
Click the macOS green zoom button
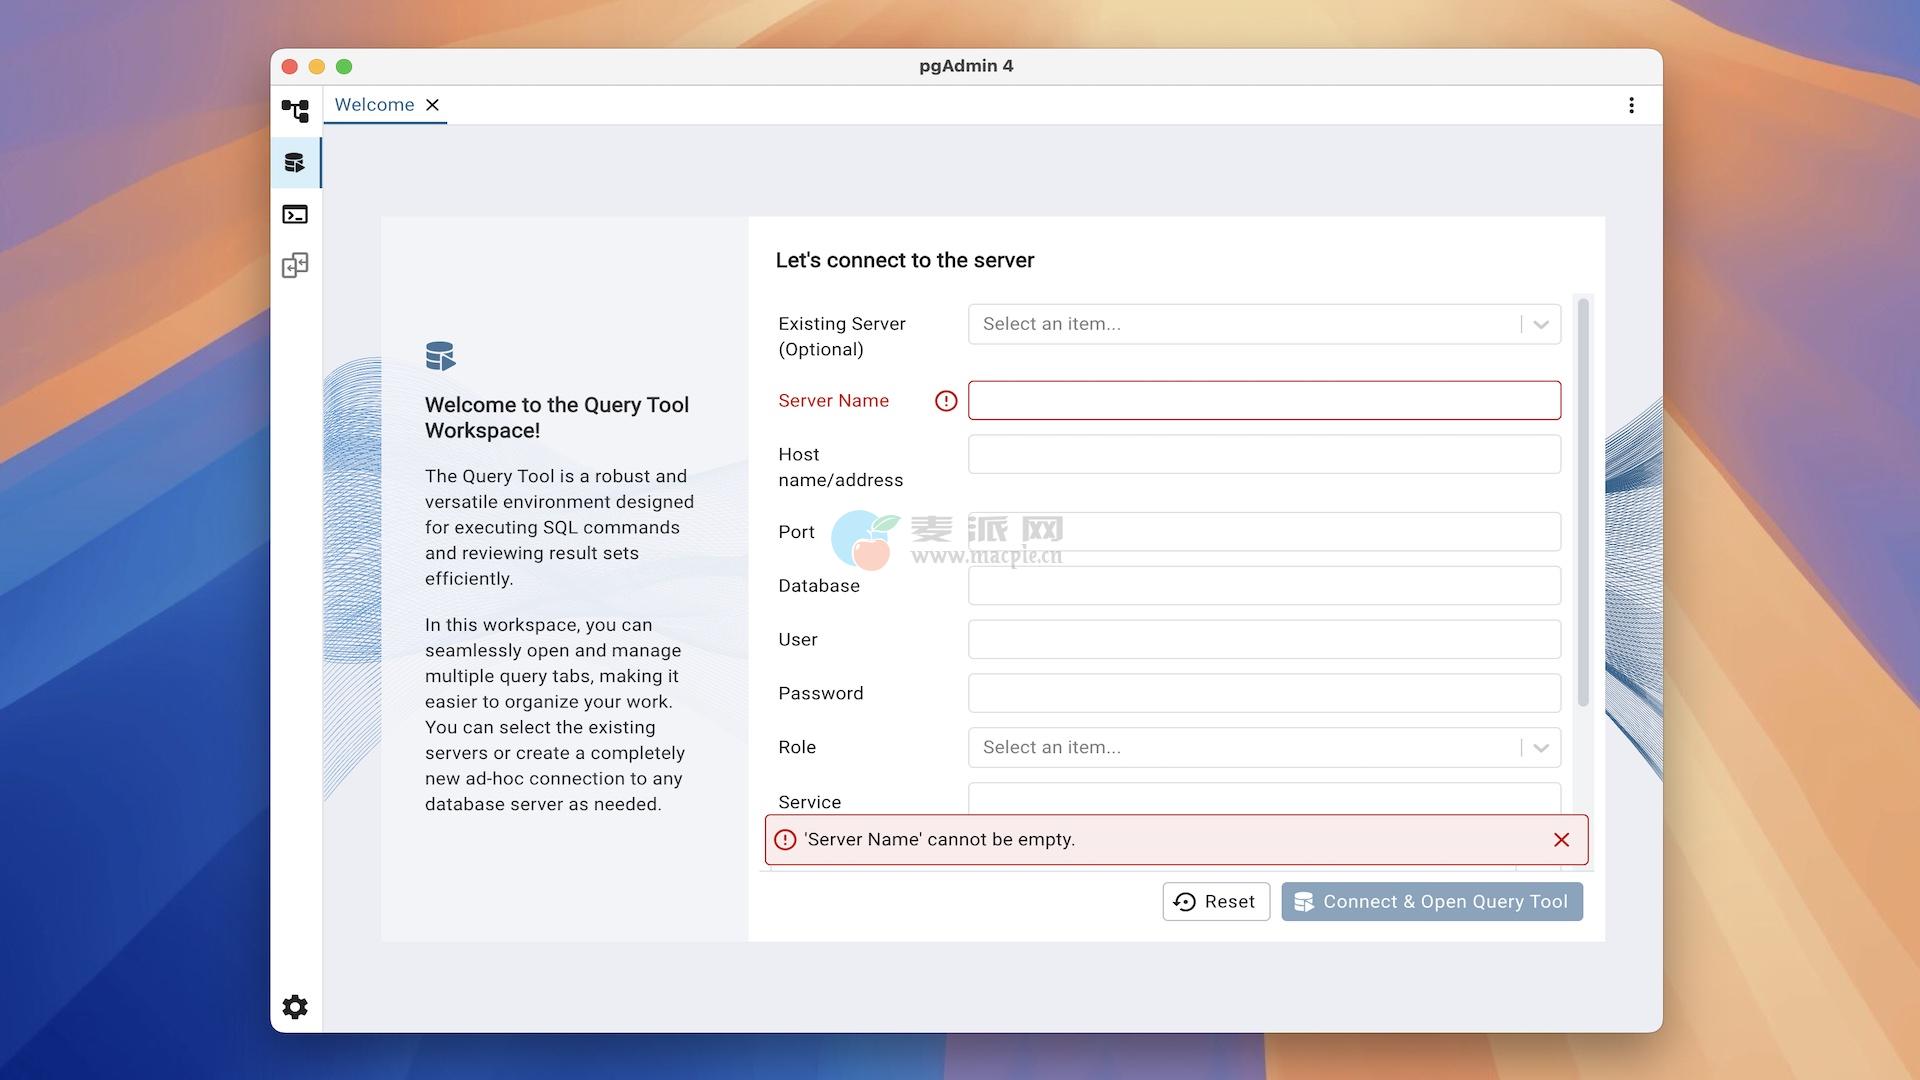pyautogui.click(x=344, y=67)
